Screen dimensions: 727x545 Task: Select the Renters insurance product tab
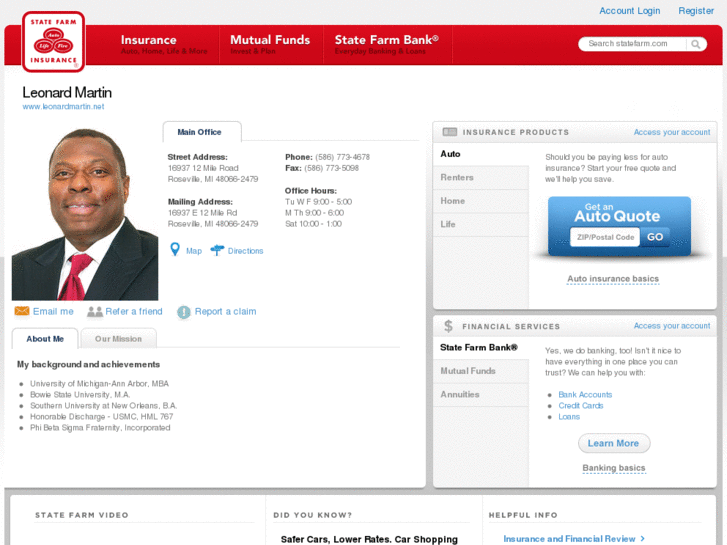(481, 178)
